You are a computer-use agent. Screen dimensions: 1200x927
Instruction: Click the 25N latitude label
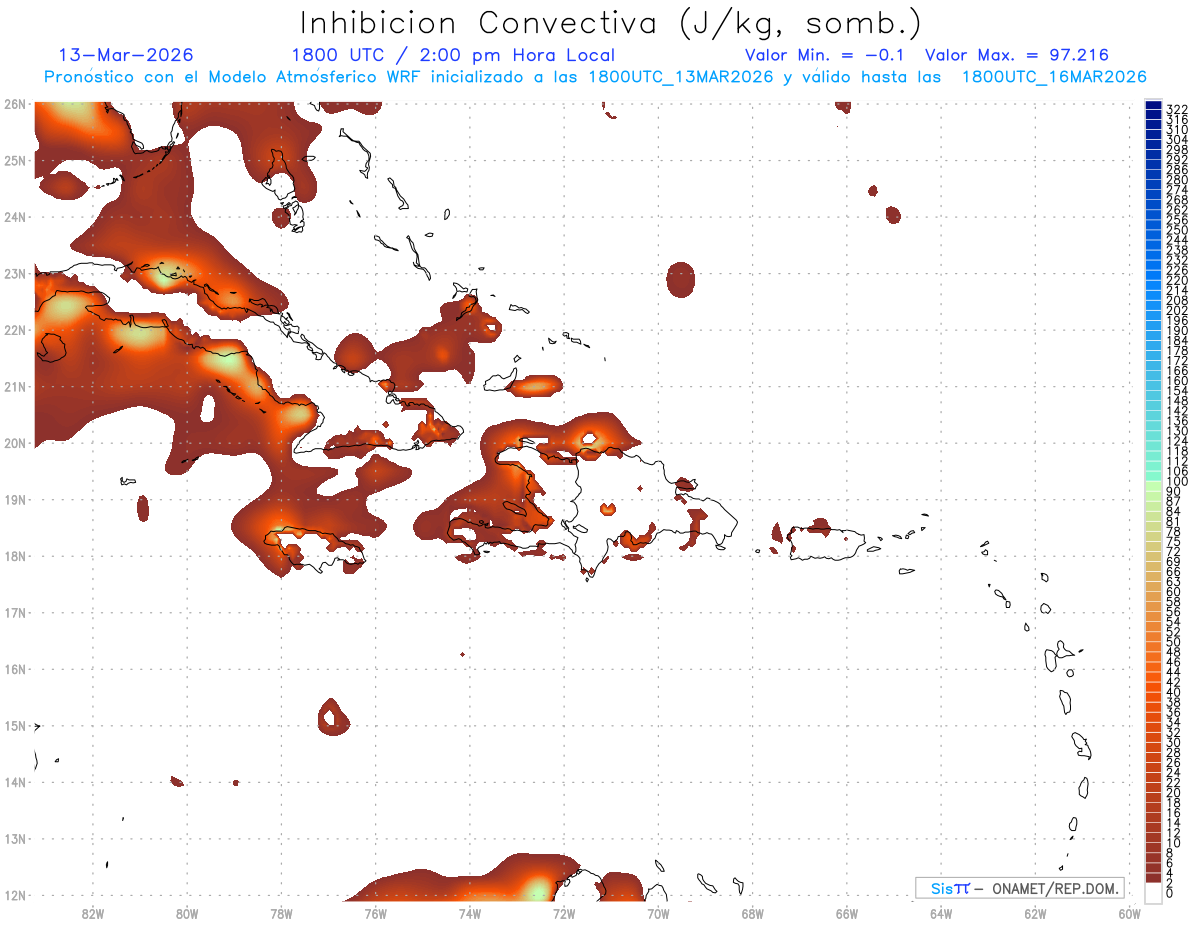(14, 160)
